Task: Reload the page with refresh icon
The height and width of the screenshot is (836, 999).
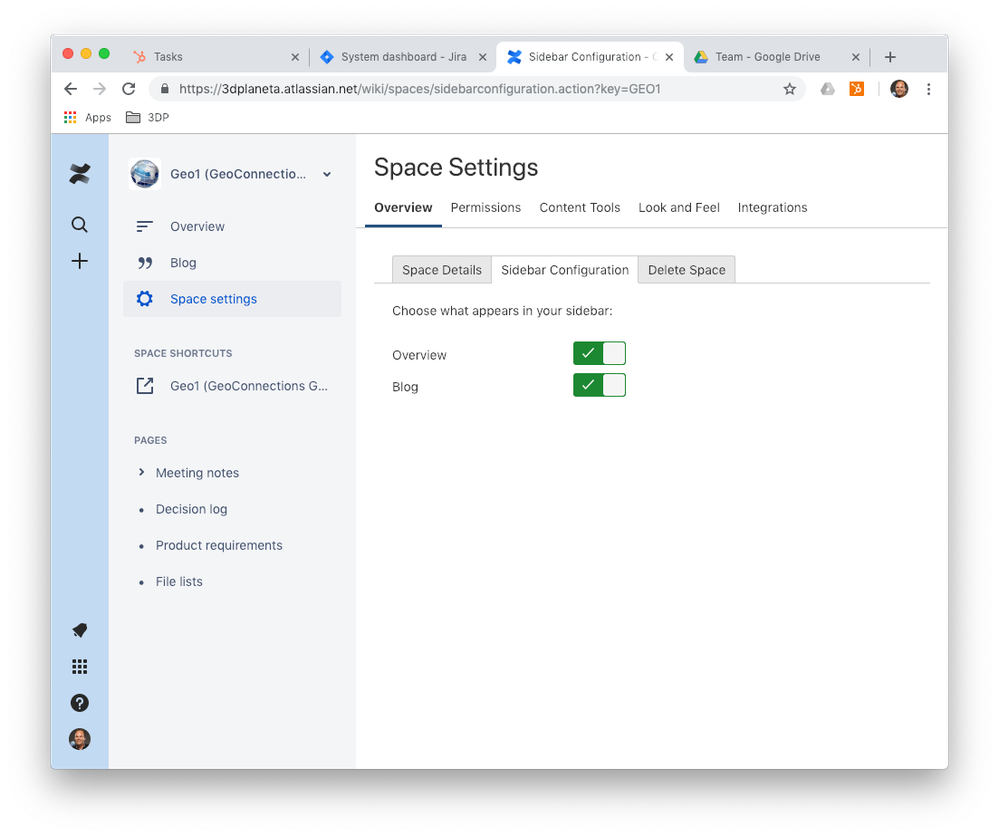Action: click(129, 89)
